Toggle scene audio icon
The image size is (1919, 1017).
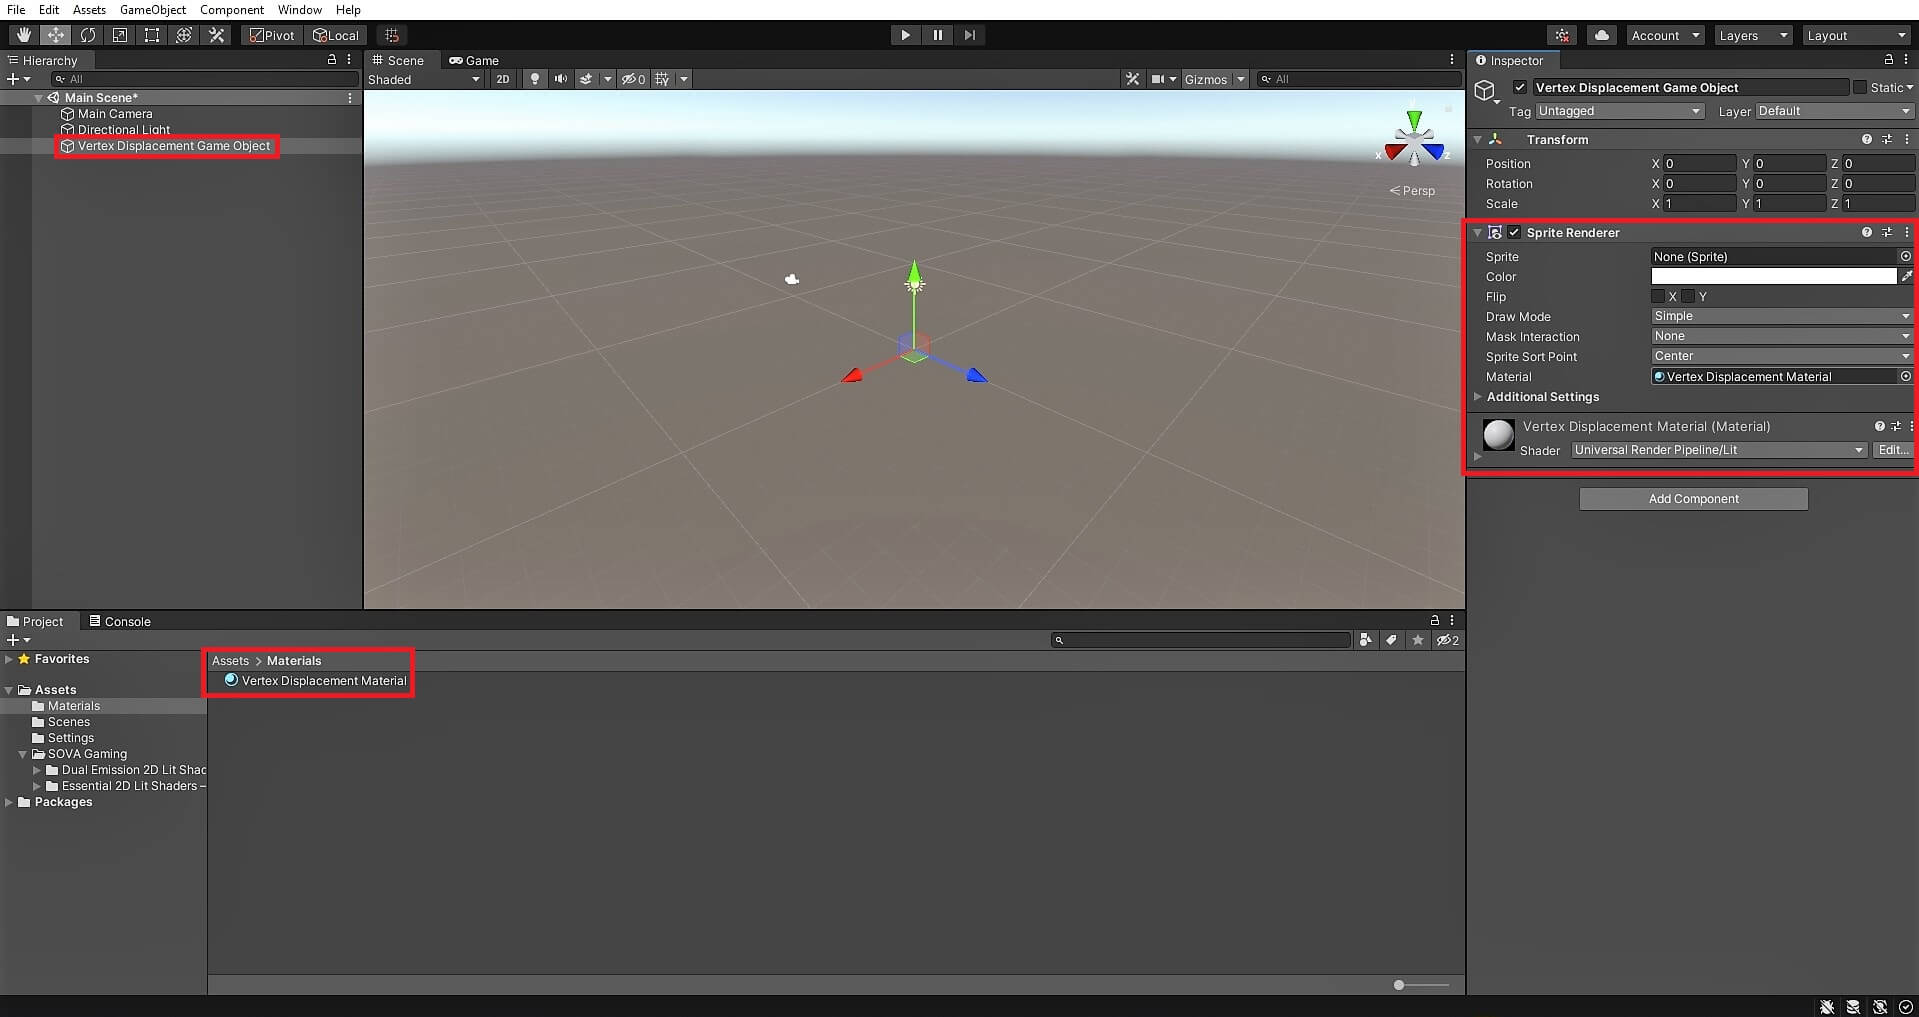click(560, 79)
